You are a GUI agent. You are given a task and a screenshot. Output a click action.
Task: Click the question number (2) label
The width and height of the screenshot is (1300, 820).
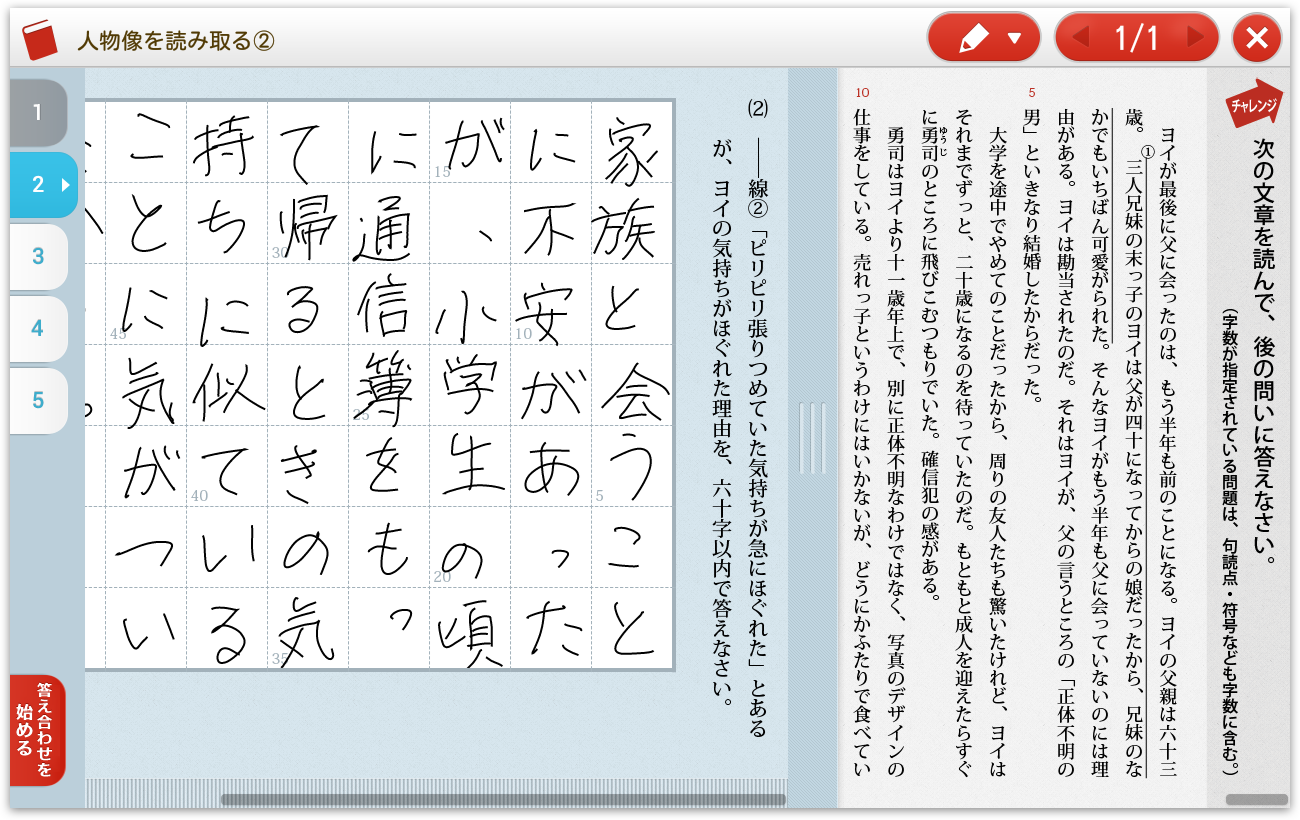757,107
